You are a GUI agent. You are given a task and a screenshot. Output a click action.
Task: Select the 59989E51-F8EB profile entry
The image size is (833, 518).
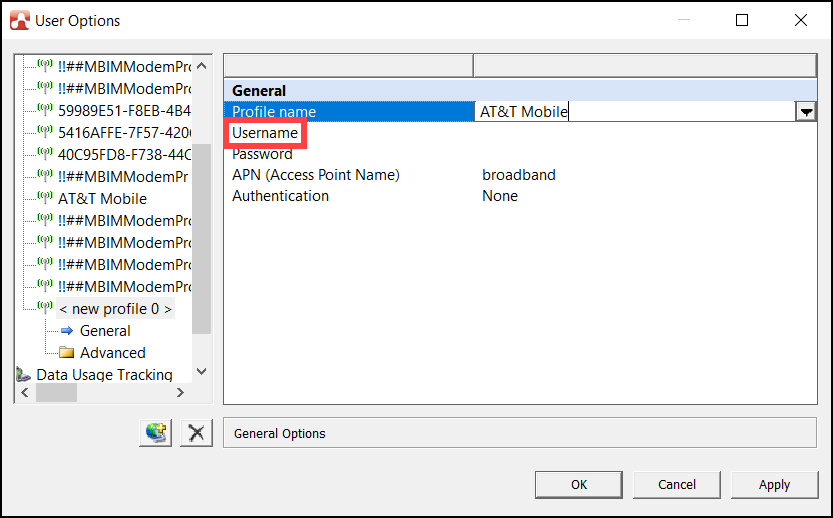click(x=124, y=111)
